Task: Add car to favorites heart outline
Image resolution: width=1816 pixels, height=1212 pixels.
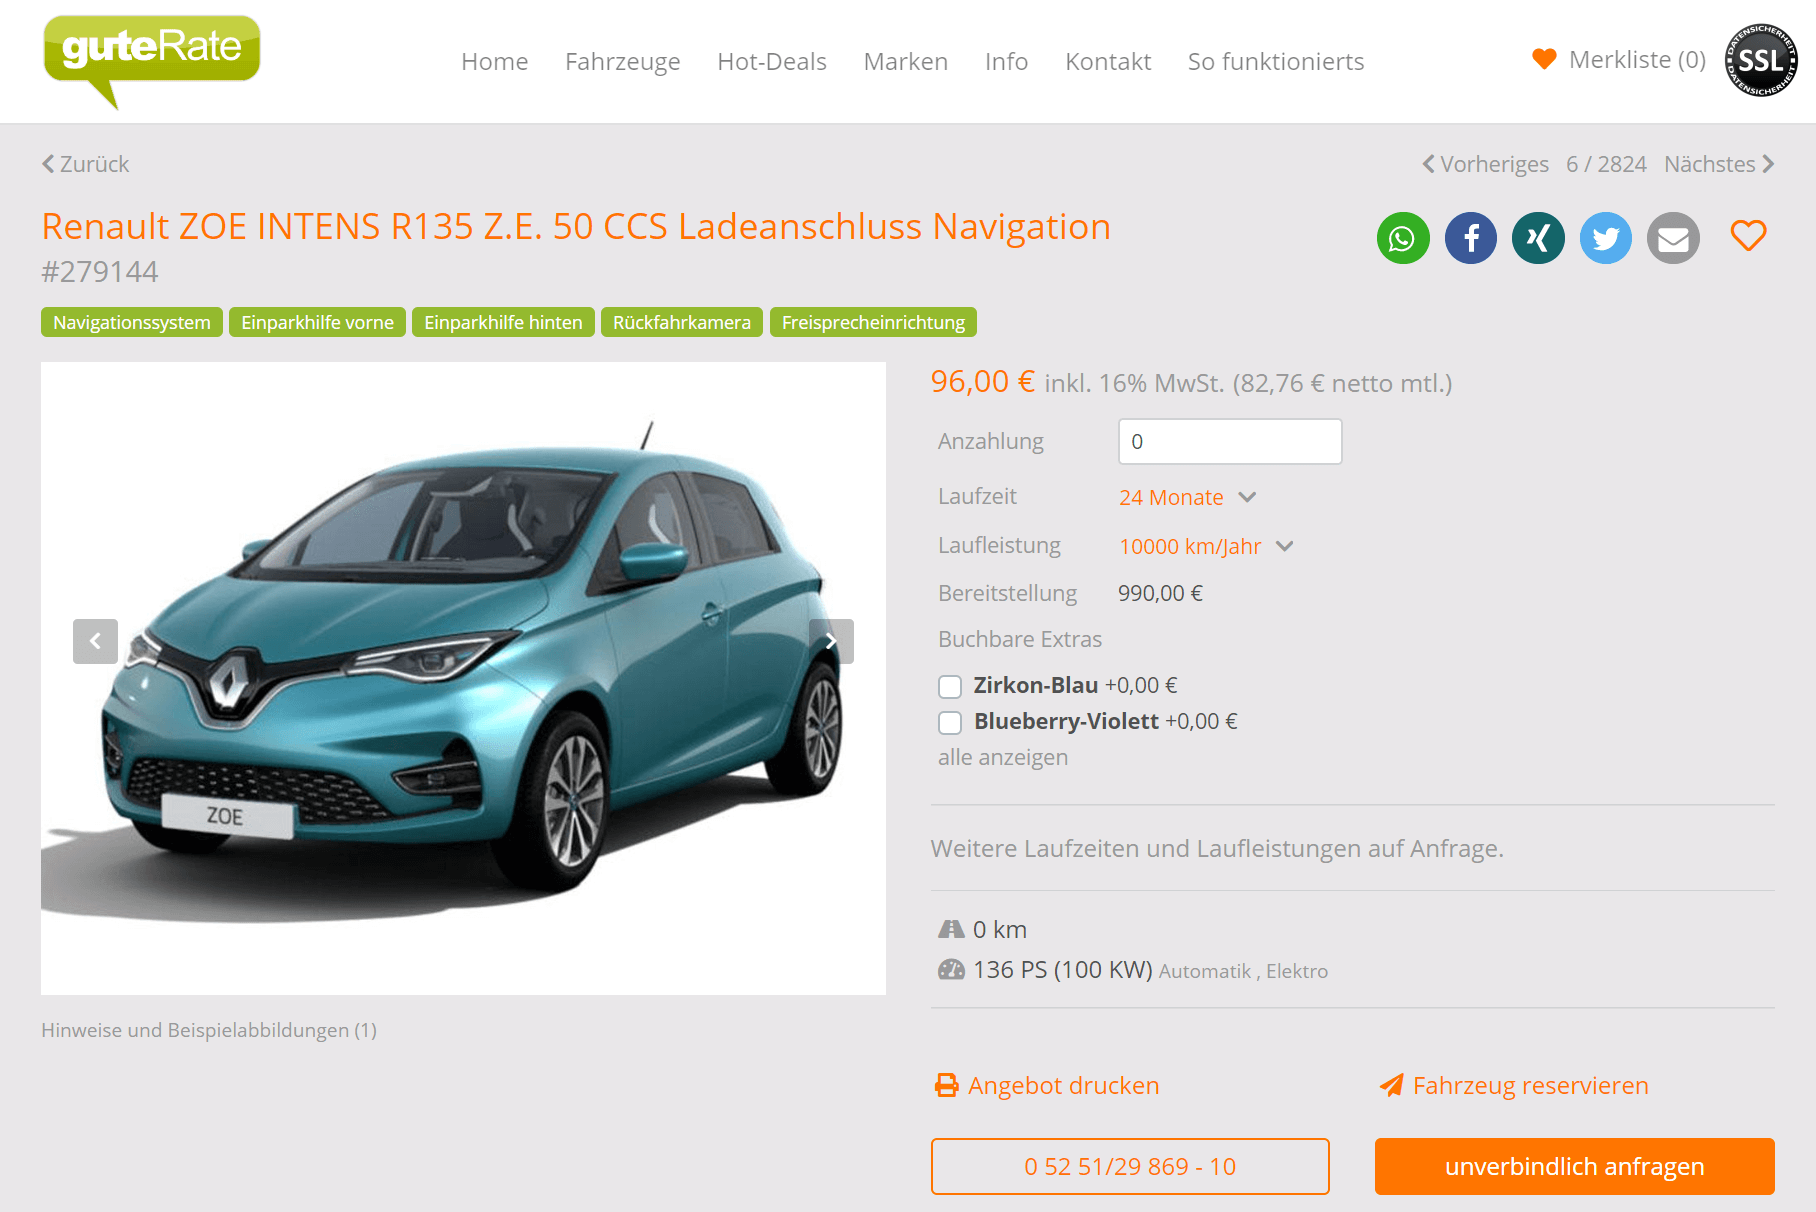Action: (1749, 236)
